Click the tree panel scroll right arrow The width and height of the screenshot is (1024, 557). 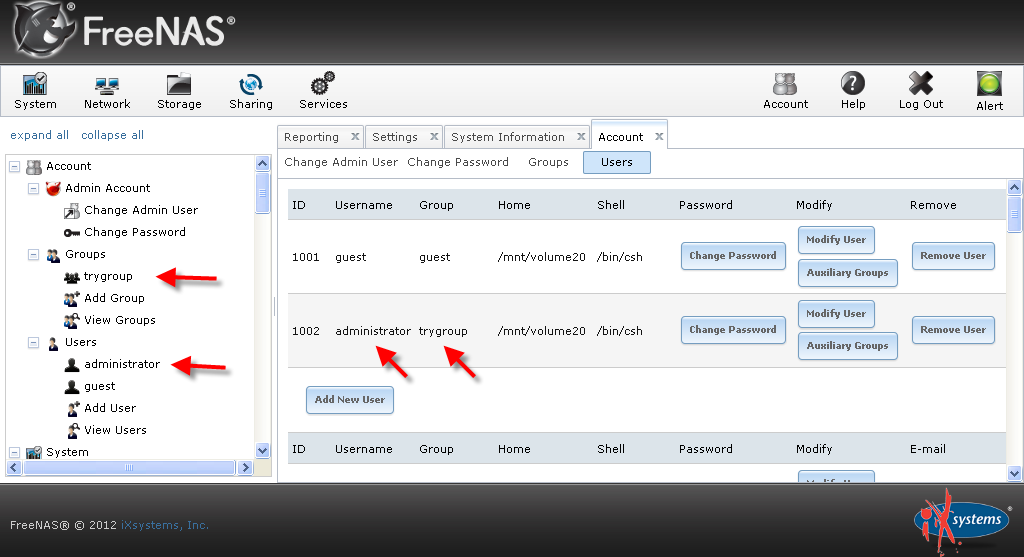click(x=246, y=468)
